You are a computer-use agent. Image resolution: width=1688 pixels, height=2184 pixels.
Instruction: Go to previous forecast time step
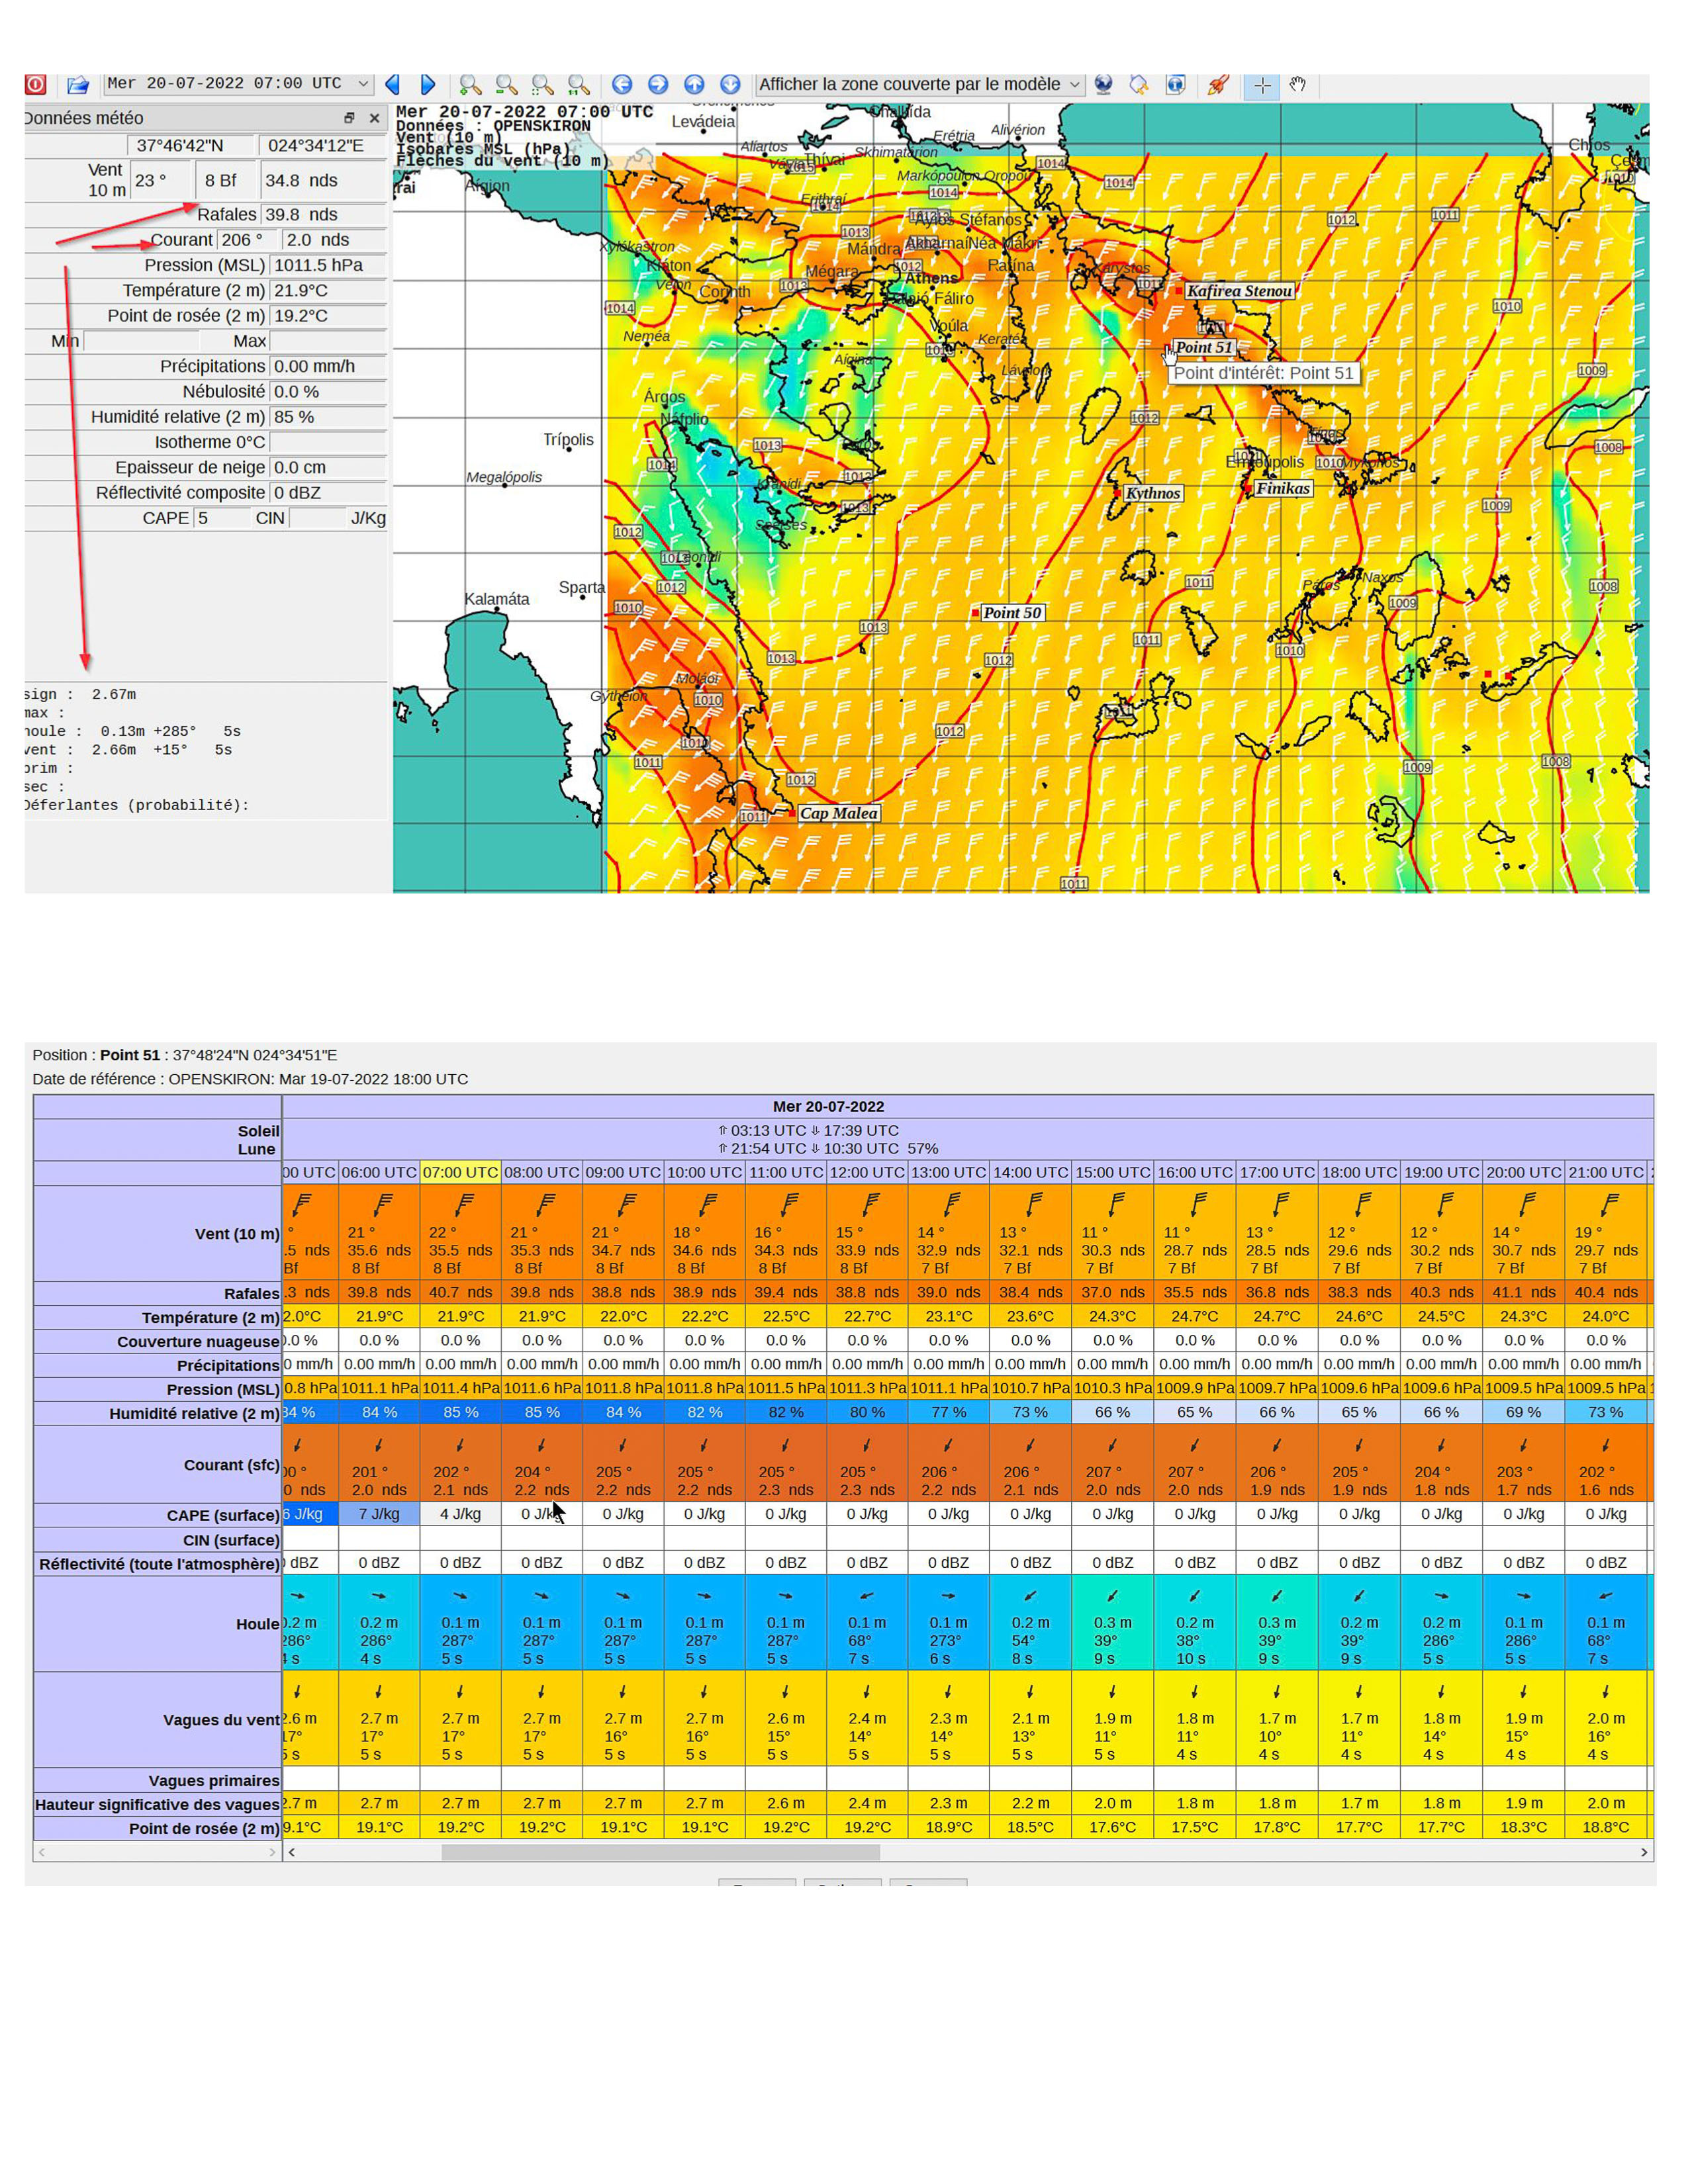click(x=393, y=85)
